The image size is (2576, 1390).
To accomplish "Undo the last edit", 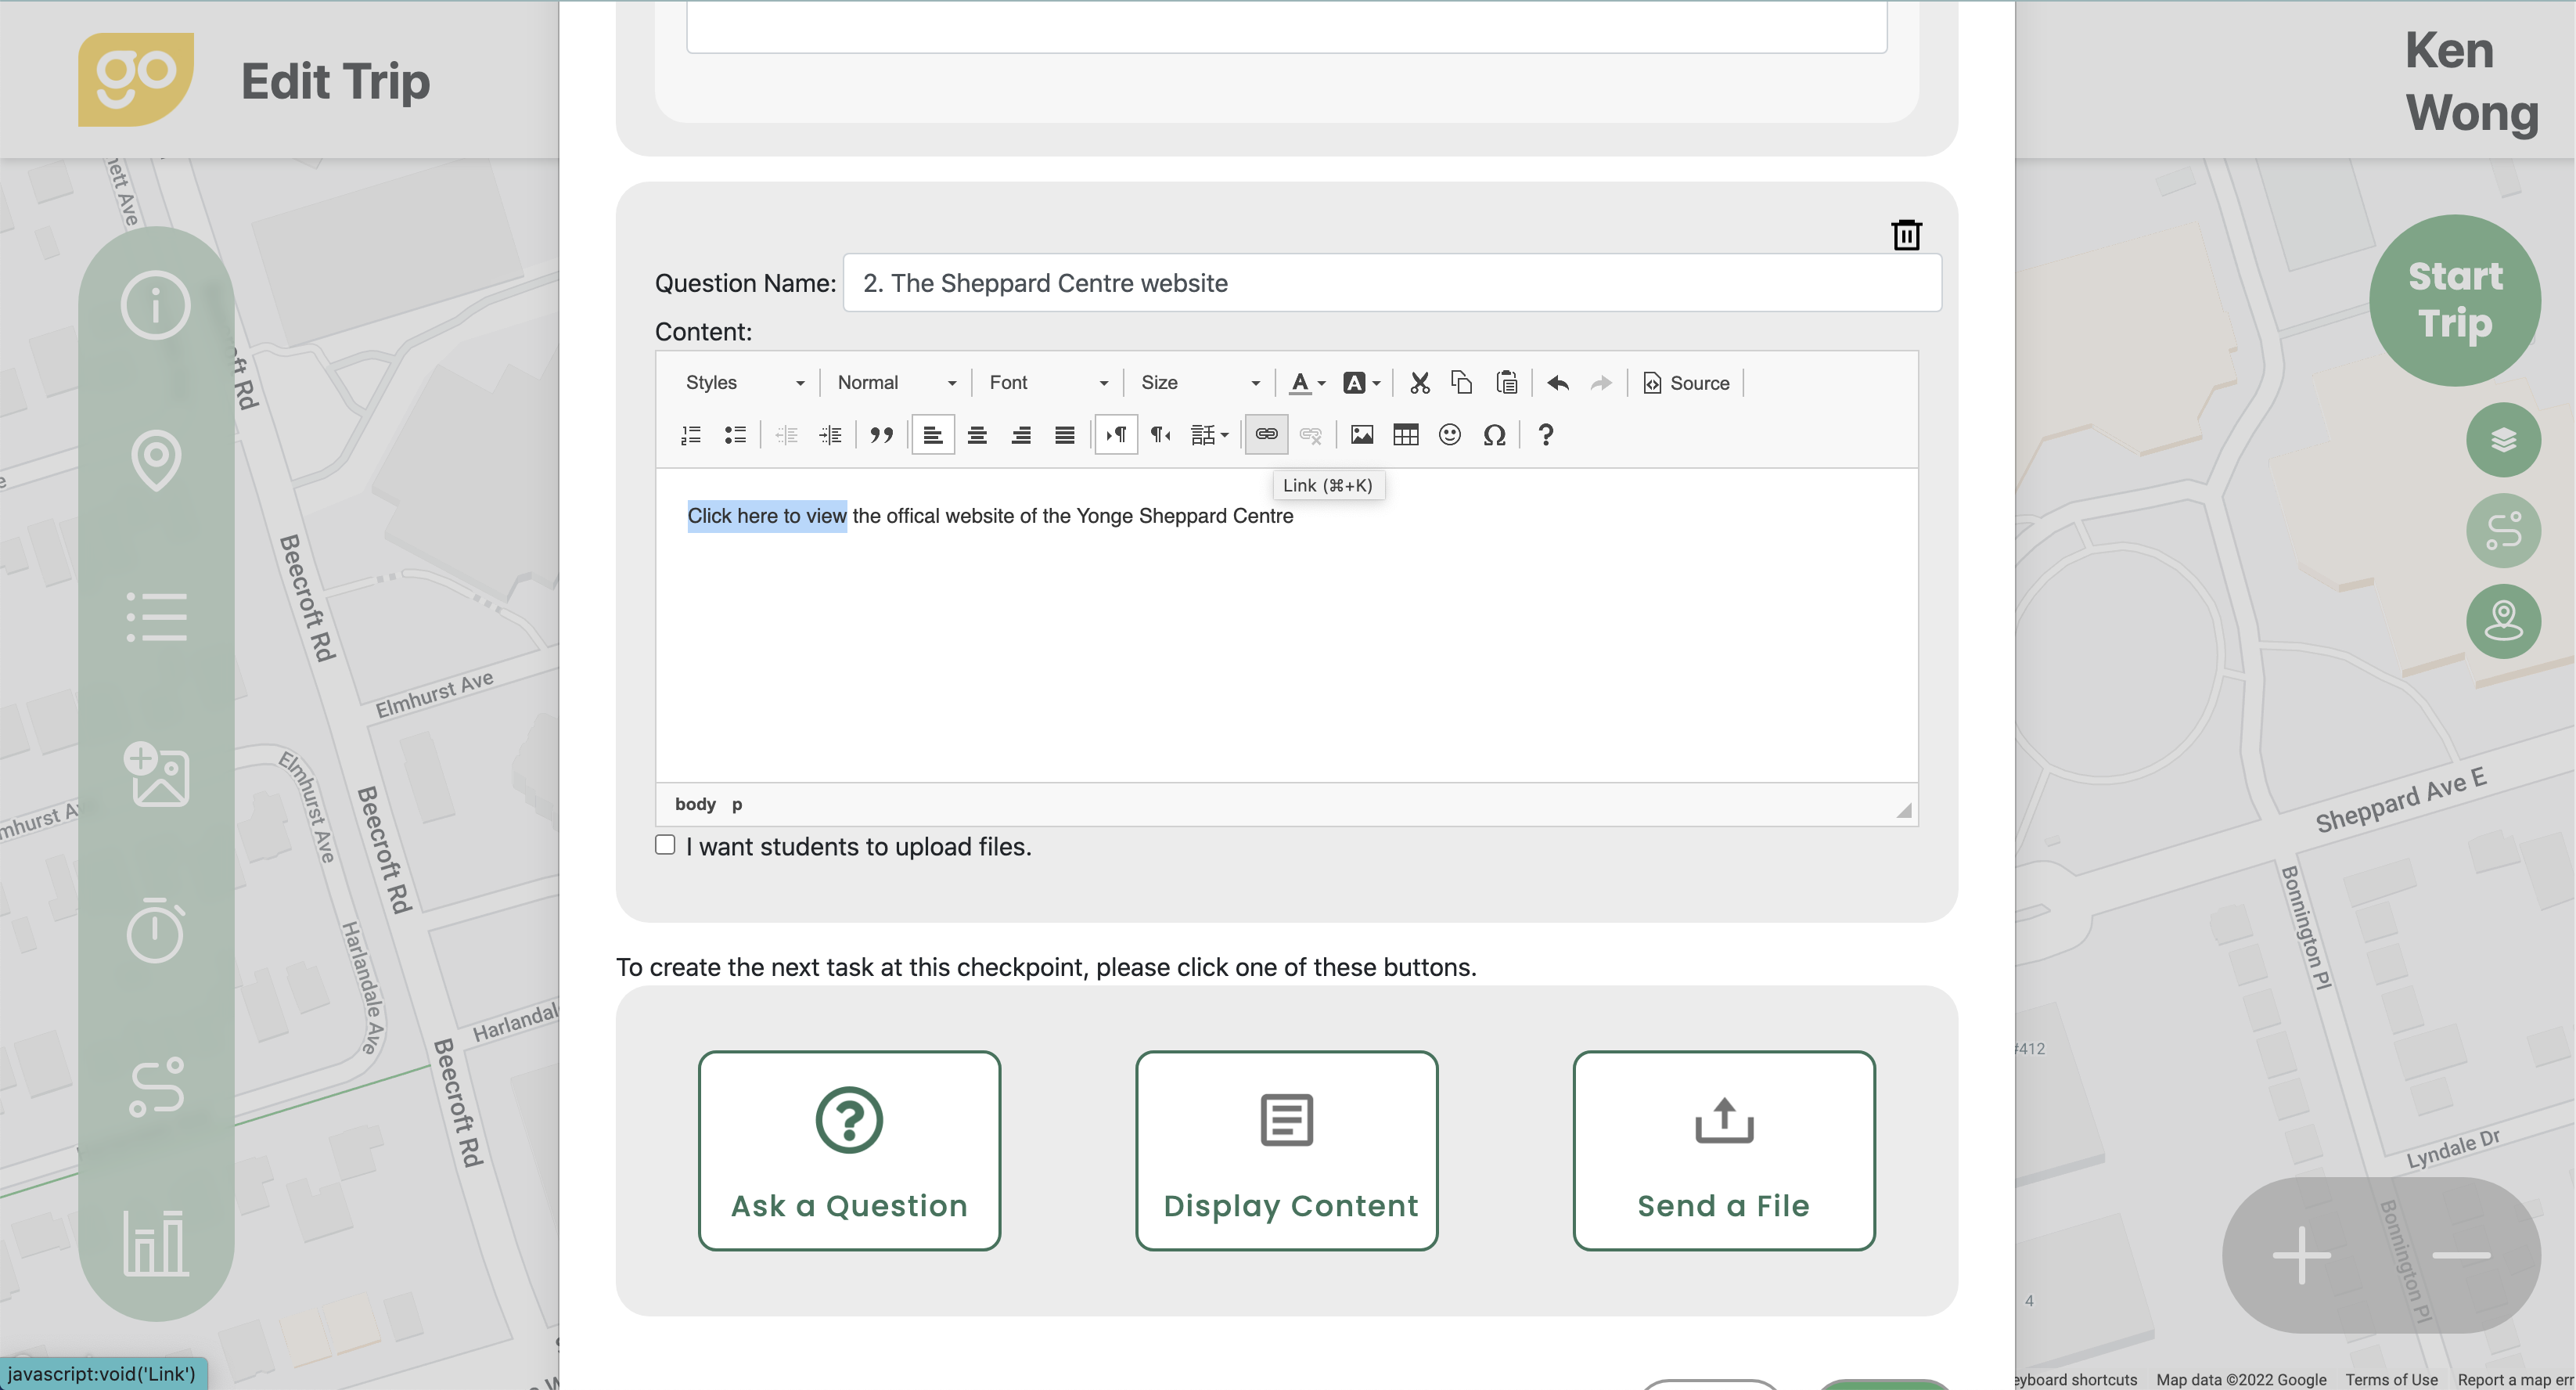I will tap(1558, 383).
